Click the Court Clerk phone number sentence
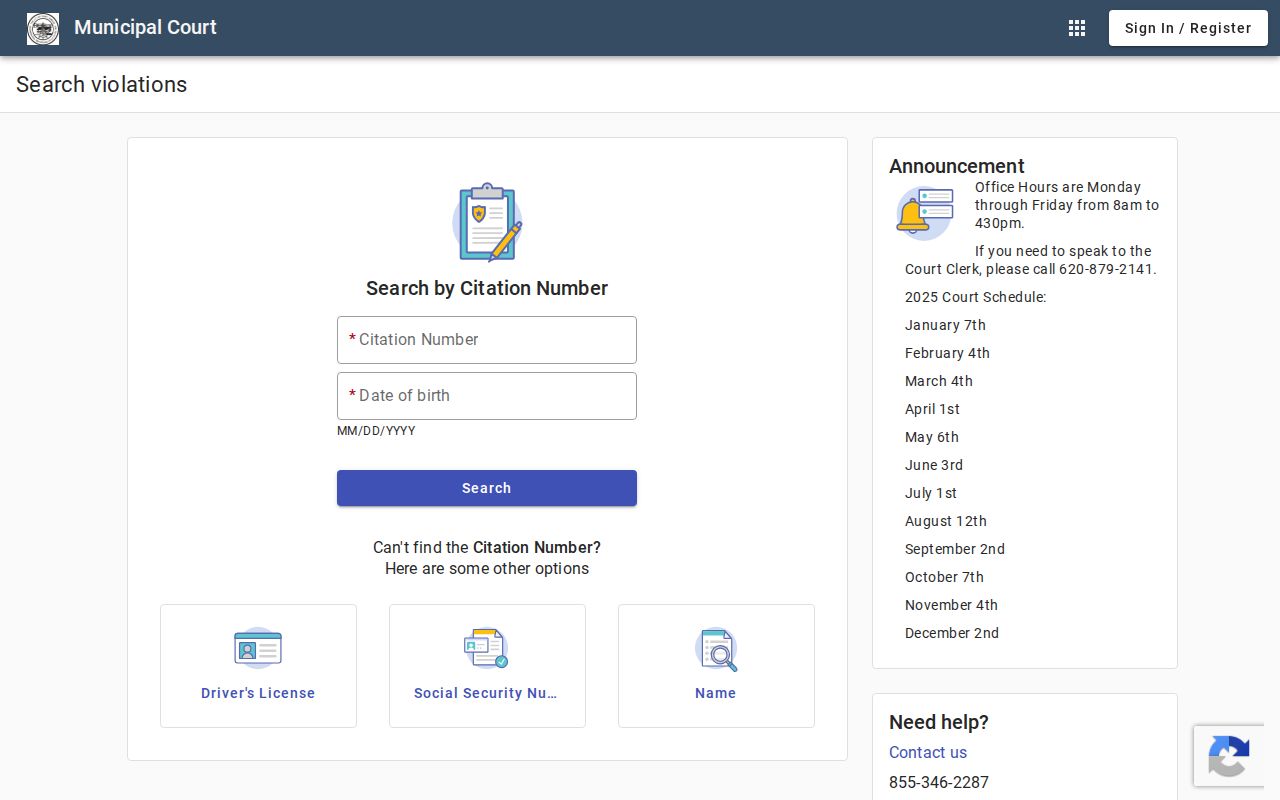Screen dimensions: 1280x800 point(1031,260)
